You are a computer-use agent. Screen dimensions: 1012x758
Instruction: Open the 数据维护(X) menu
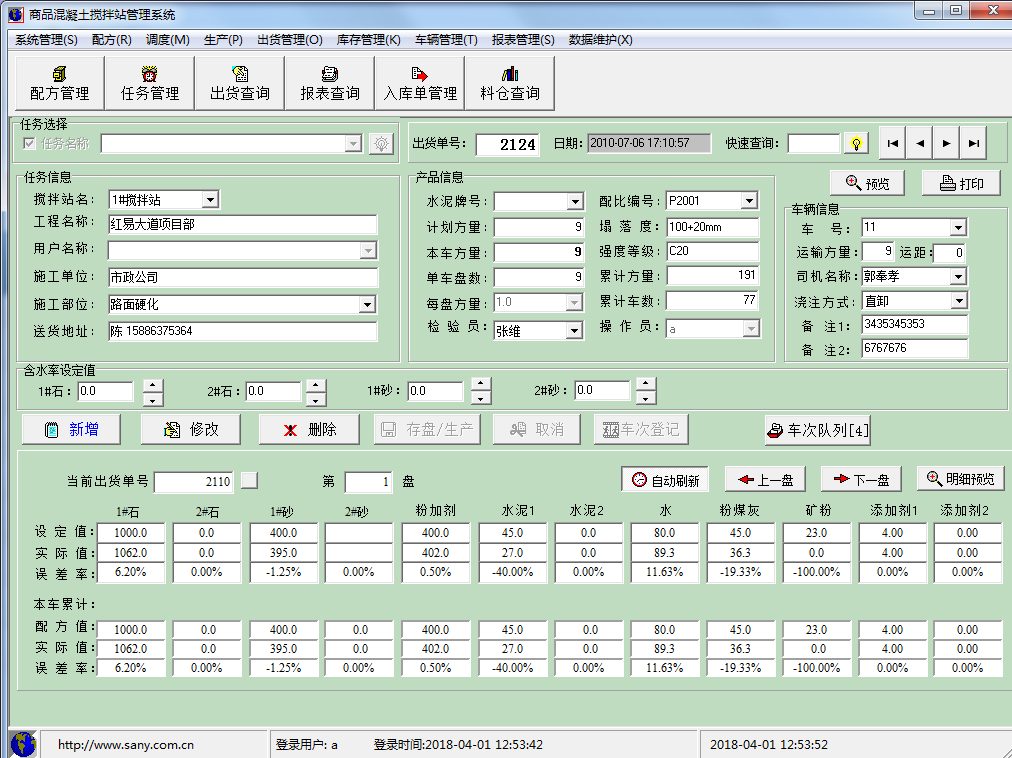[600, 40]
